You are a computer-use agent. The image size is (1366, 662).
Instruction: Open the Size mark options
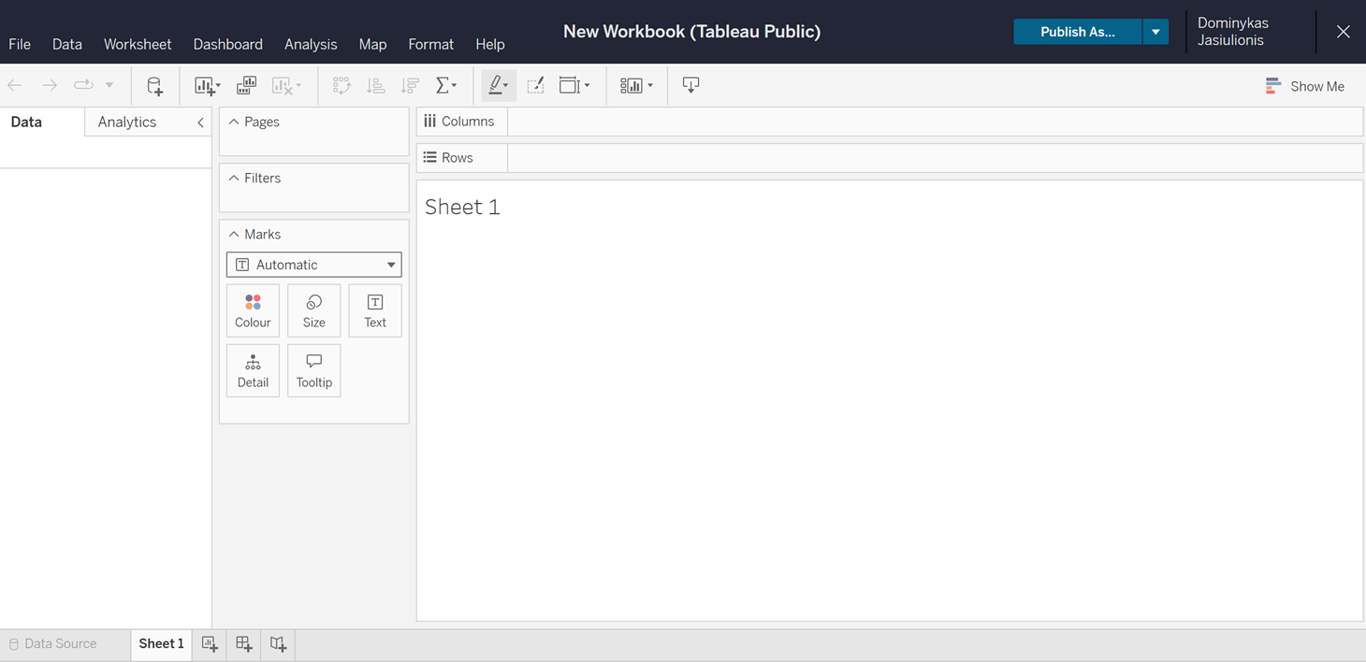[313, 310]
